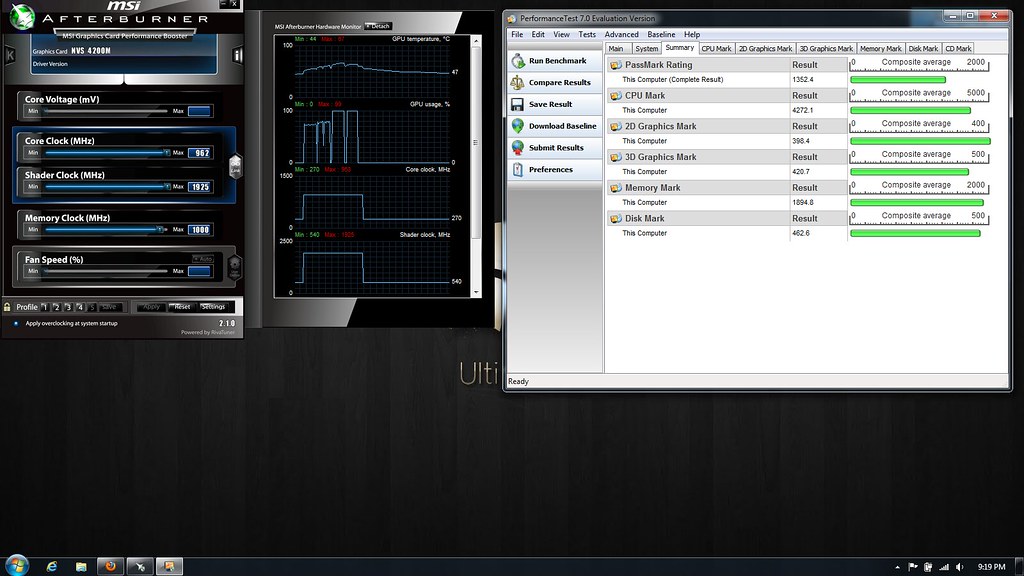Click the Memory Clock value field 1000
Screen dimensions: 1024x576
point(200,230)
